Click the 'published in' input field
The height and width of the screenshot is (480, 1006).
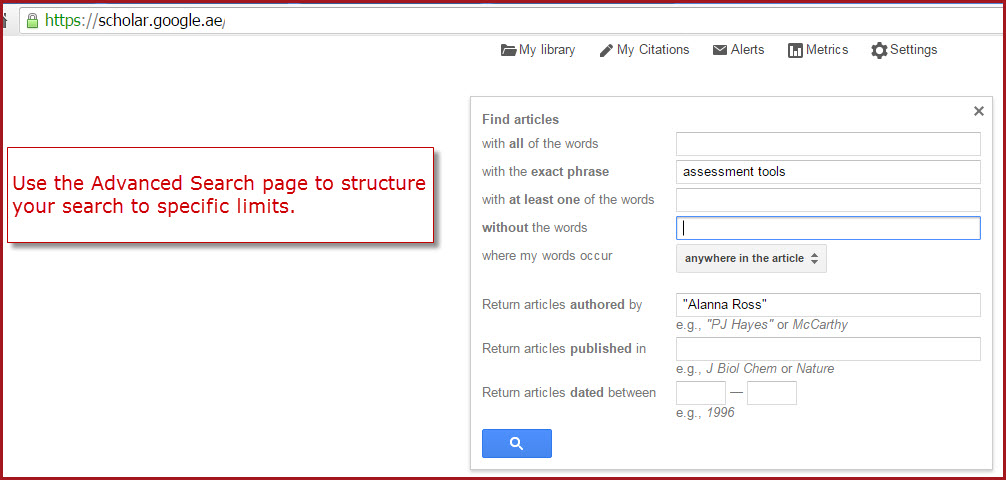point(828,349)
